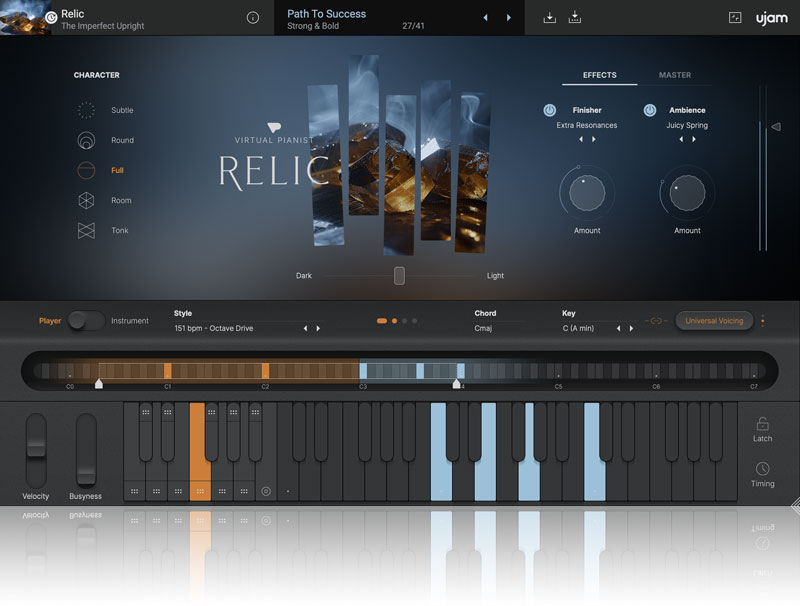
Task: Step to next Key from C (A min)
Action: tap(631, 329)
